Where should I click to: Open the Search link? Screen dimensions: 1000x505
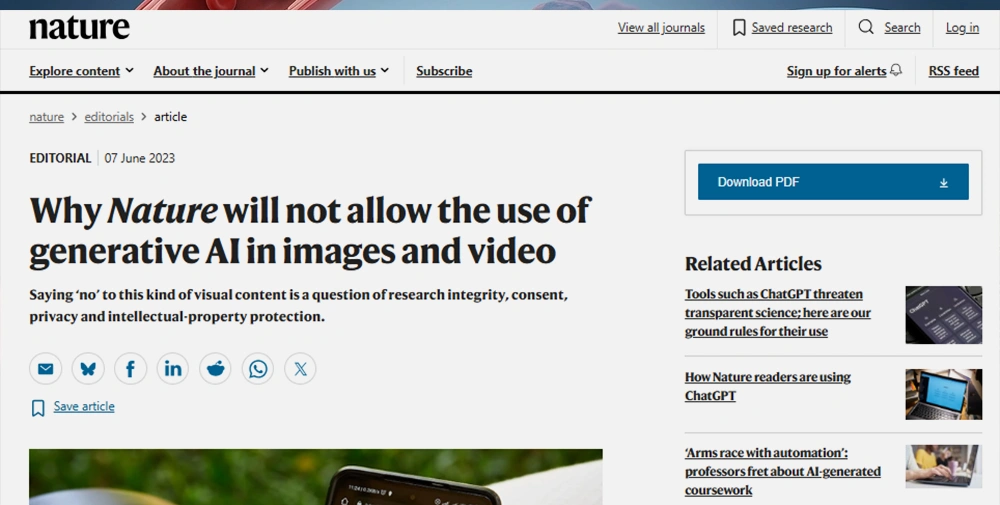click(x=902, y=27)
